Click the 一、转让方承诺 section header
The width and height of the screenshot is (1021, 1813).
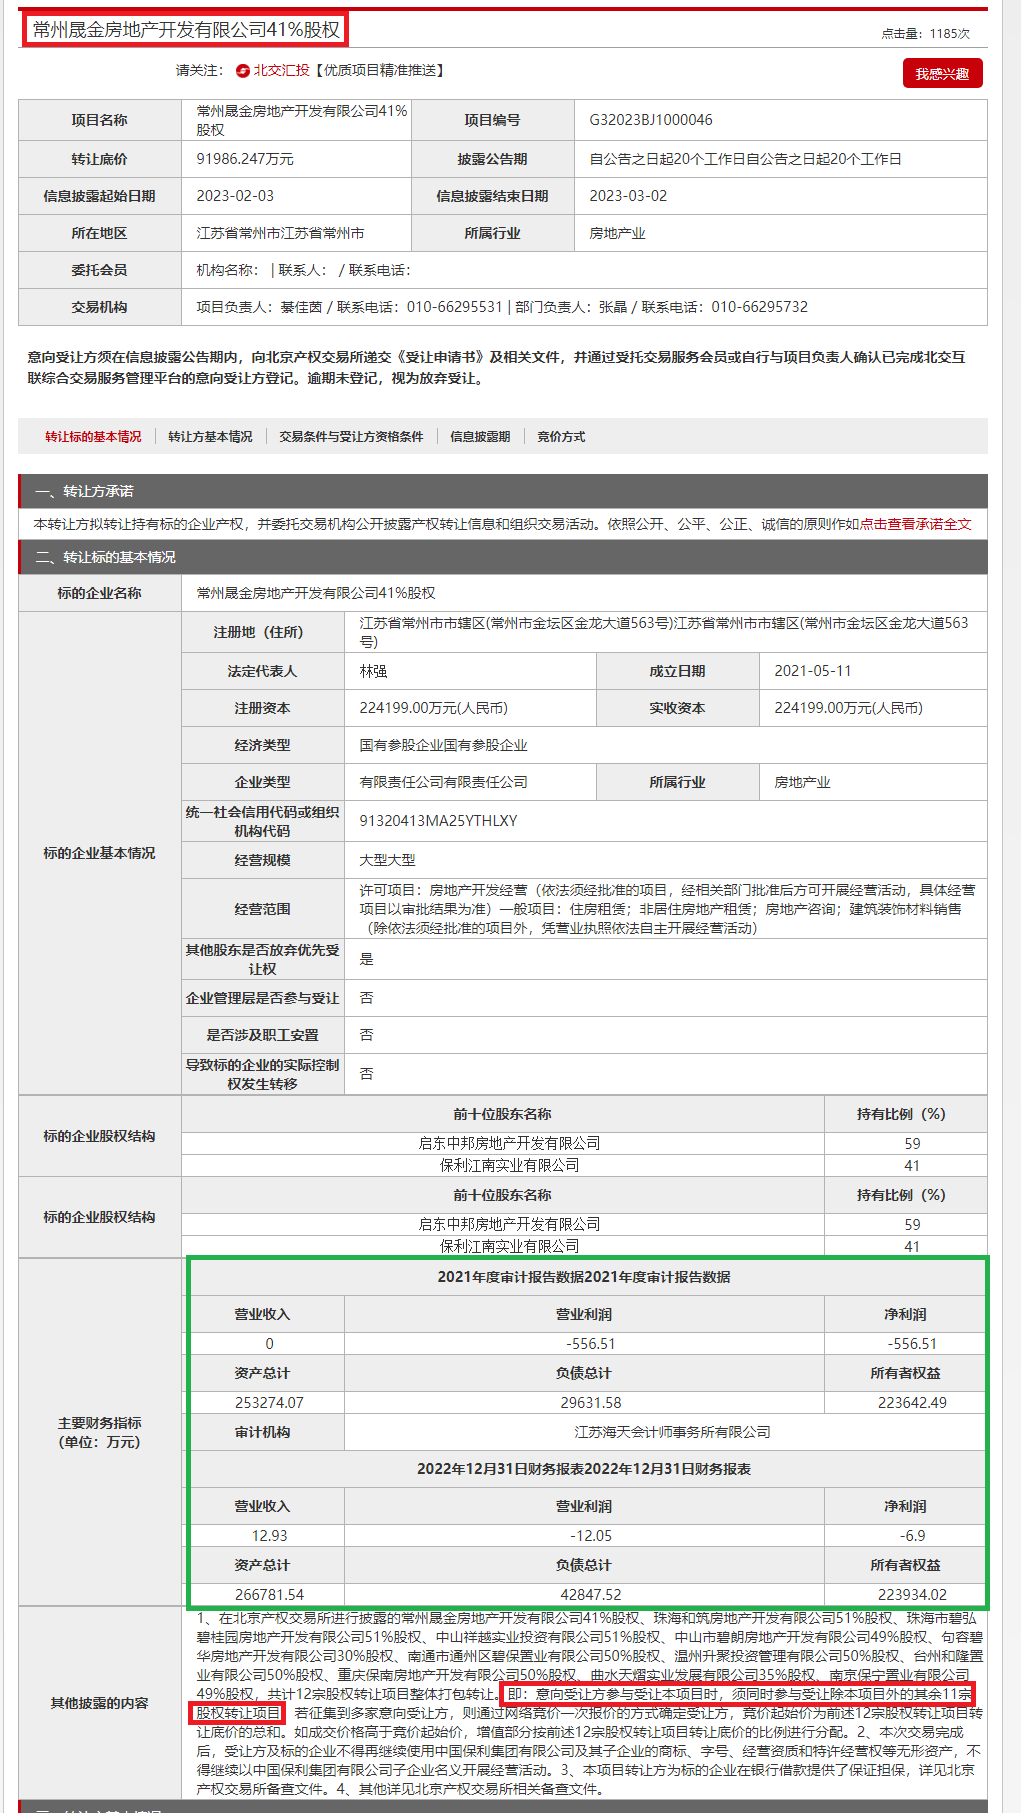coord(503,491)
